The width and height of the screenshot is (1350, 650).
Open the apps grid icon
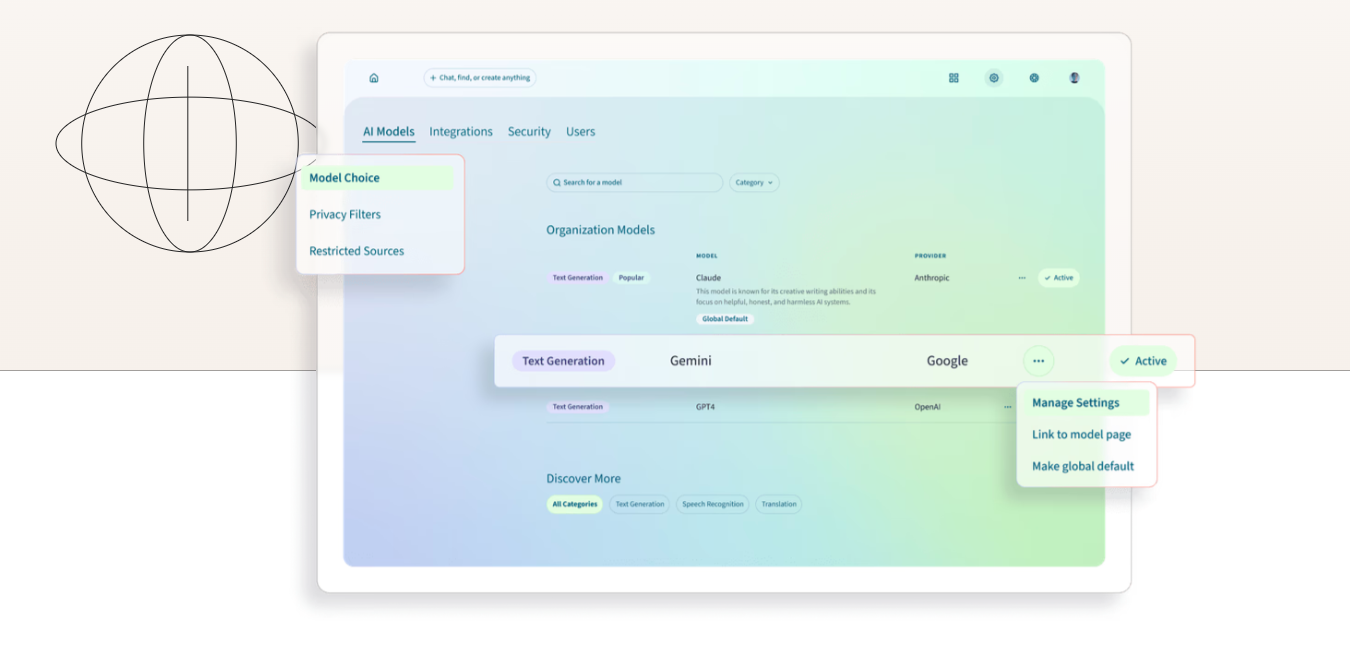(x=954, y=78)
